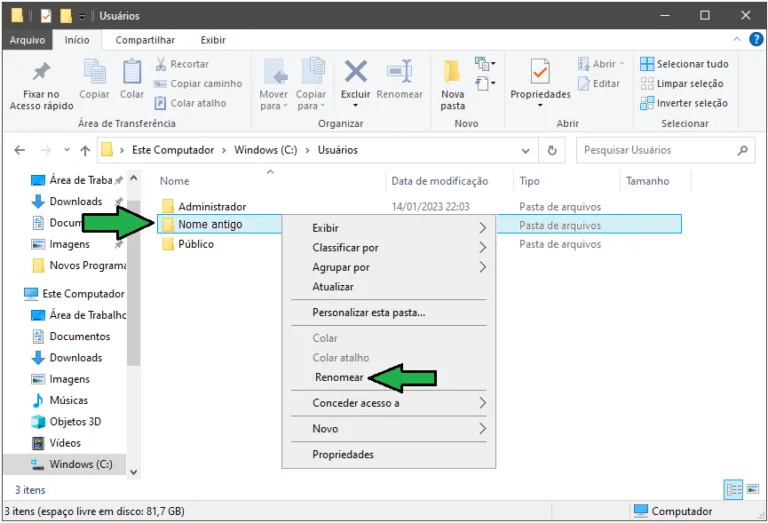Screen dimensions: 768x523
Task: Open Objetos 3D in navigation pane
Action: pyautogui.click(x=74, y=422)
